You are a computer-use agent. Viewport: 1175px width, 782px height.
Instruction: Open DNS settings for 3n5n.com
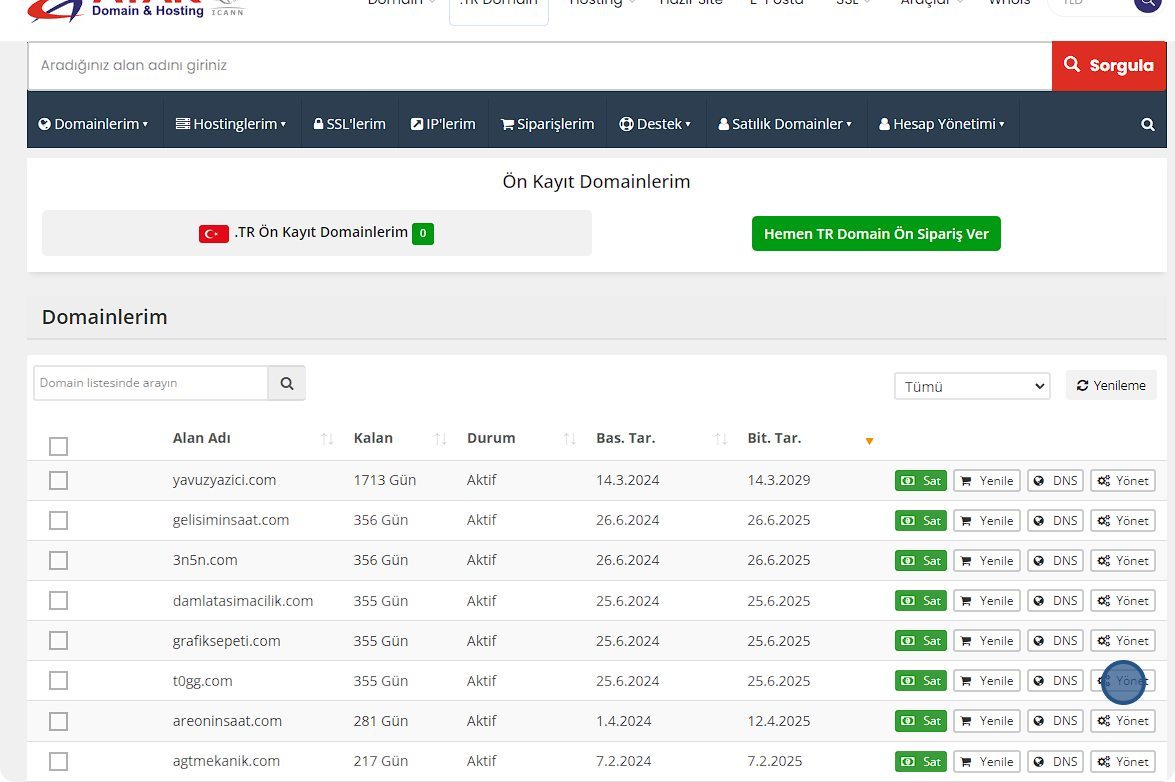point(1055,561)
